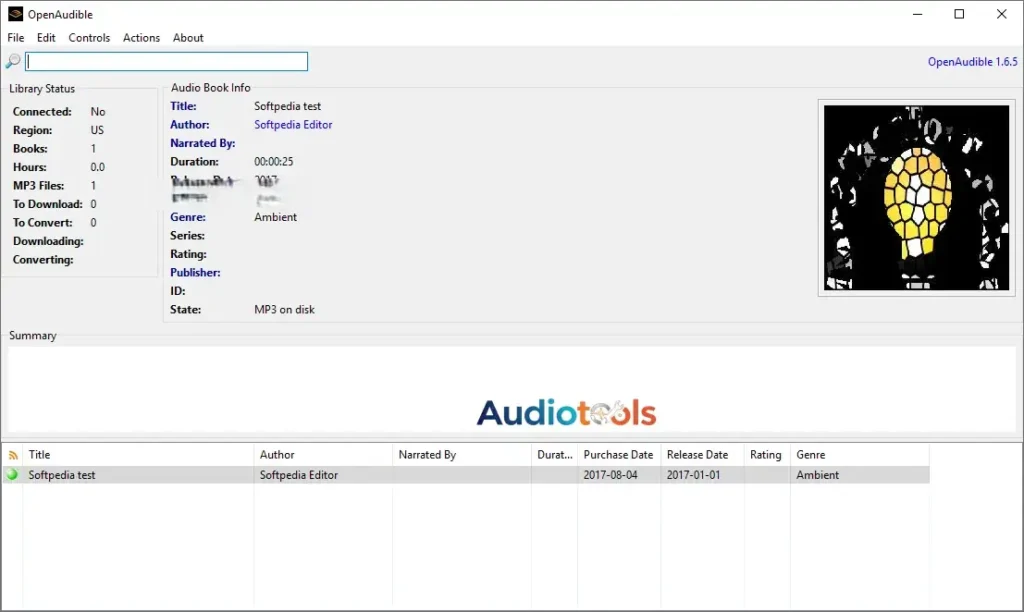Click the RSS feed icon in the table header

(x=9, y=454)
